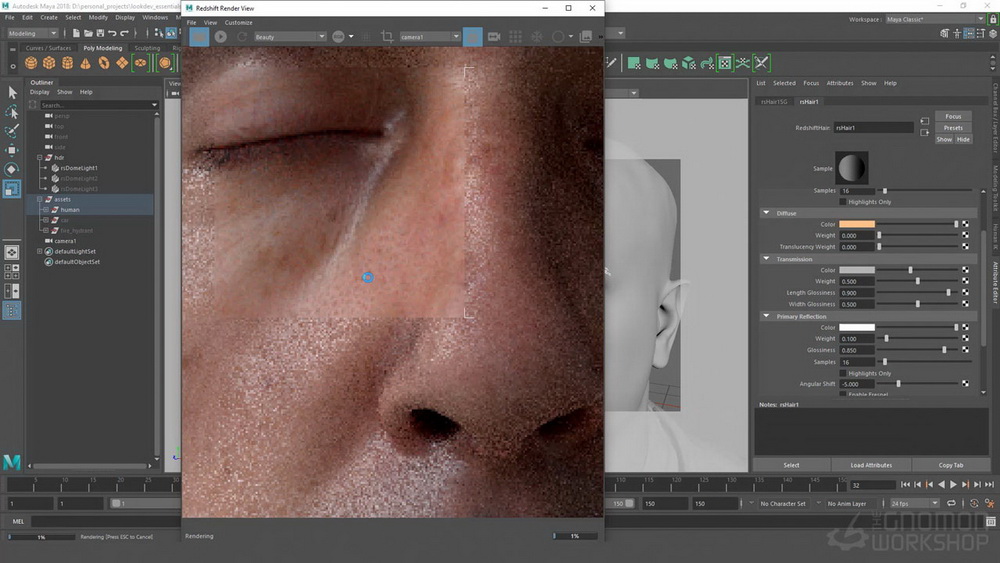
Task: Map texture to Transmission Color checker button
Action: coord(965,270)
